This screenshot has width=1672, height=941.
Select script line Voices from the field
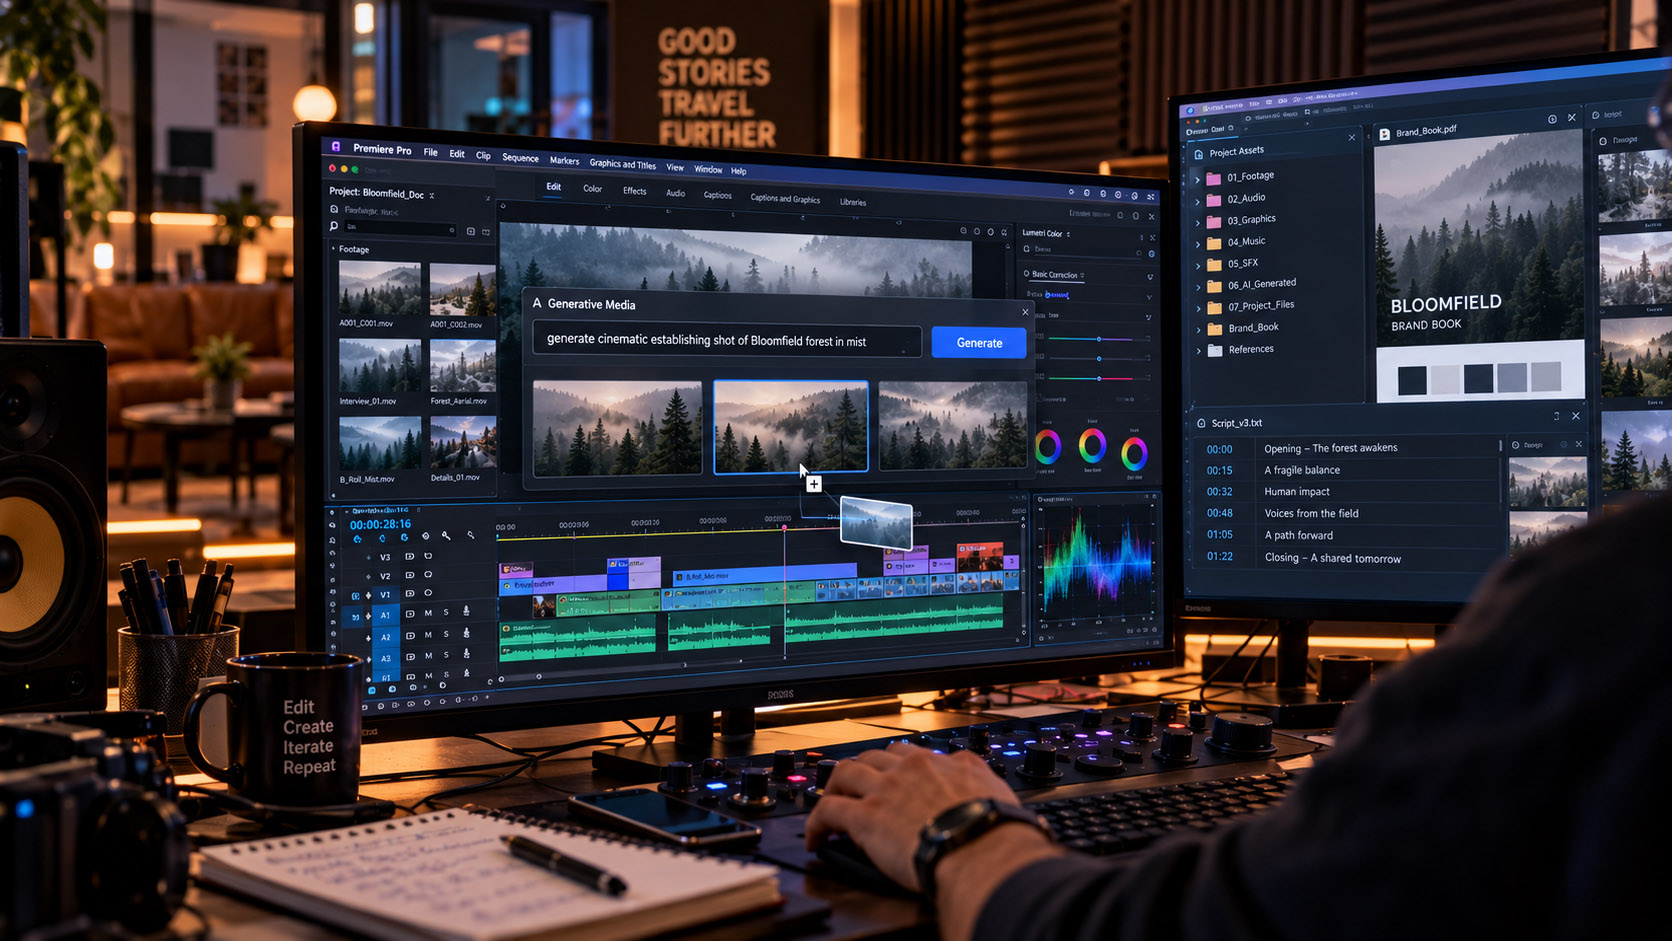[x=1311, y=513]
